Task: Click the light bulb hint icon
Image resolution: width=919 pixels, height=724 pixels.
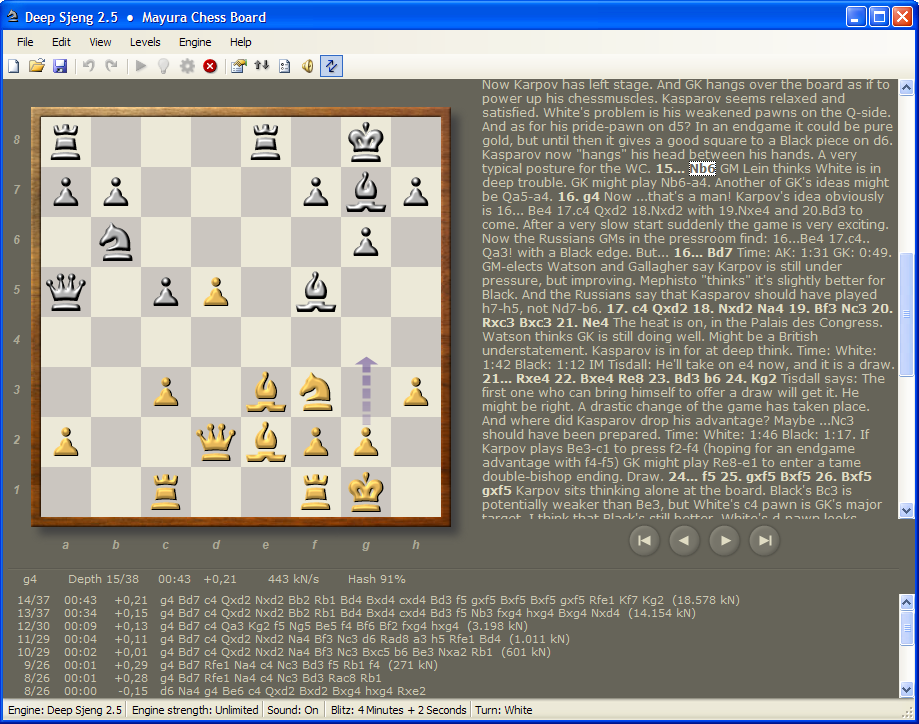Action: pyautogui.click(x=164, y=66)
